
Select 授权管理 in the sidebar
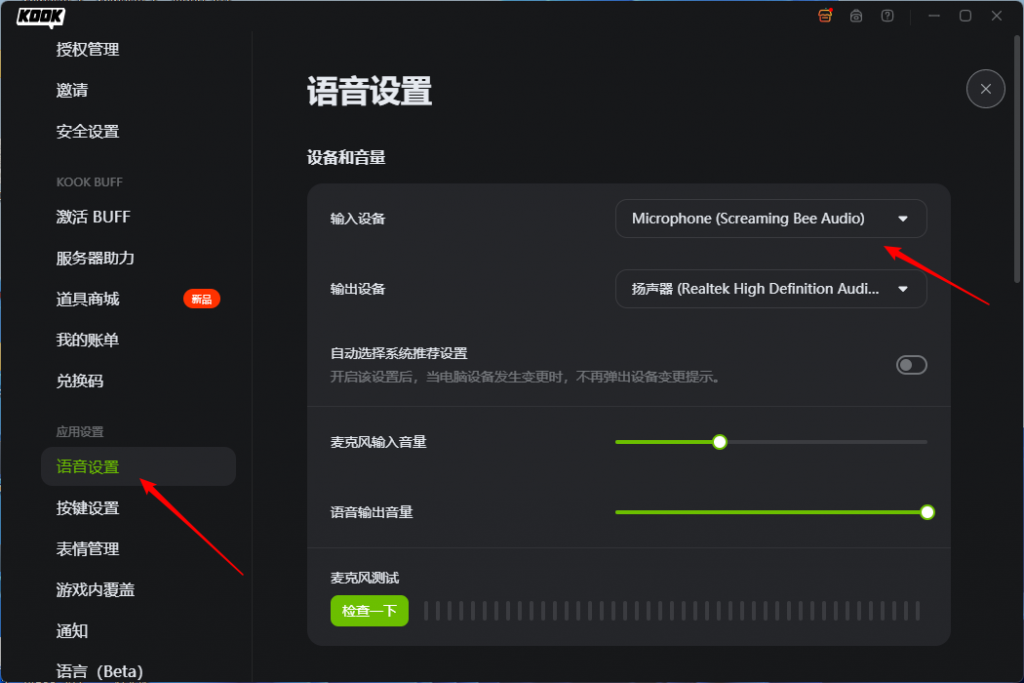coord(89,49)
